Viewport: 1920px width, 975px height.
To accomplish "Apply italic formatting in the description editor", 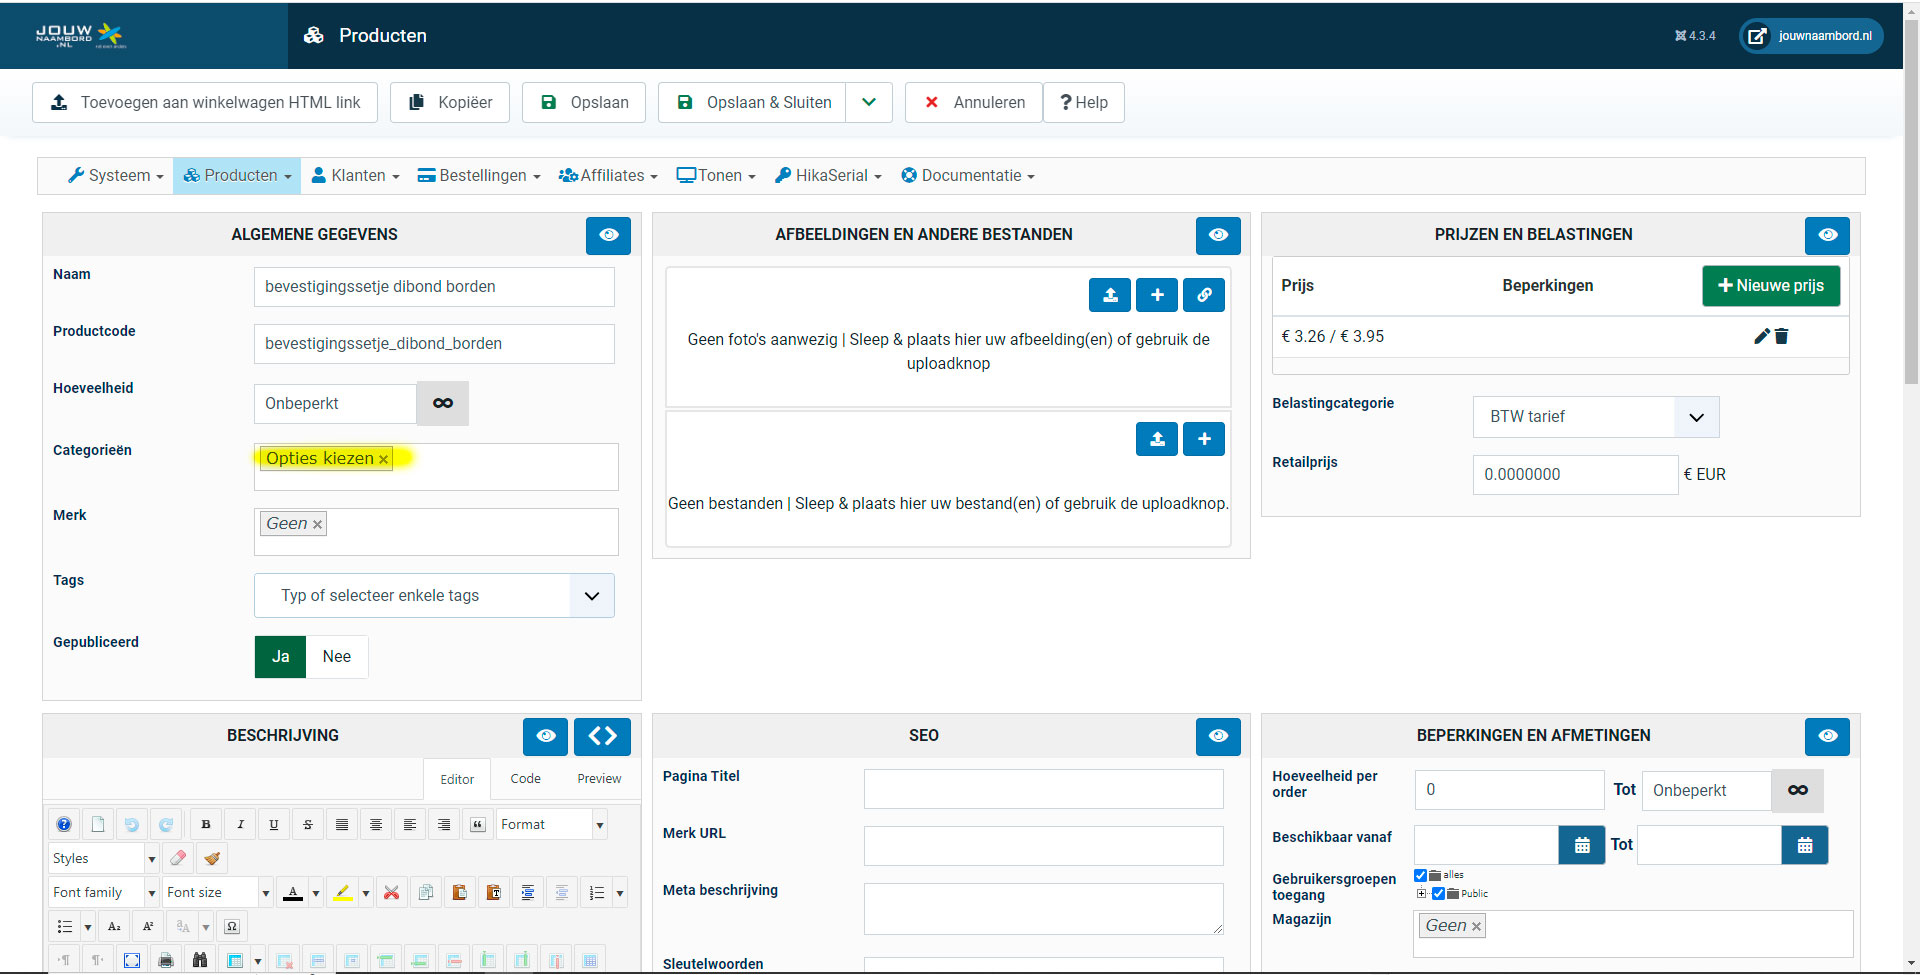I will [240, 825].
